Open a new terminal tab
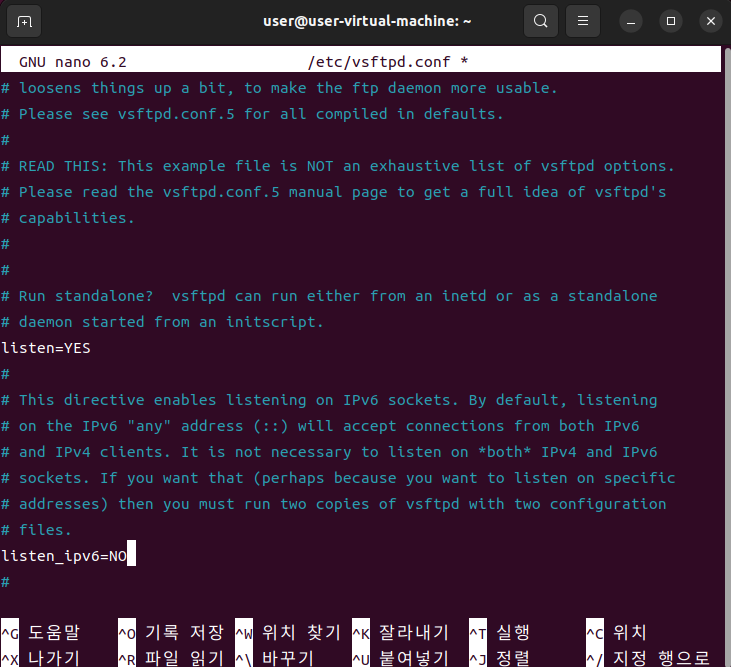Screen dimensions: 731x667 24,21
